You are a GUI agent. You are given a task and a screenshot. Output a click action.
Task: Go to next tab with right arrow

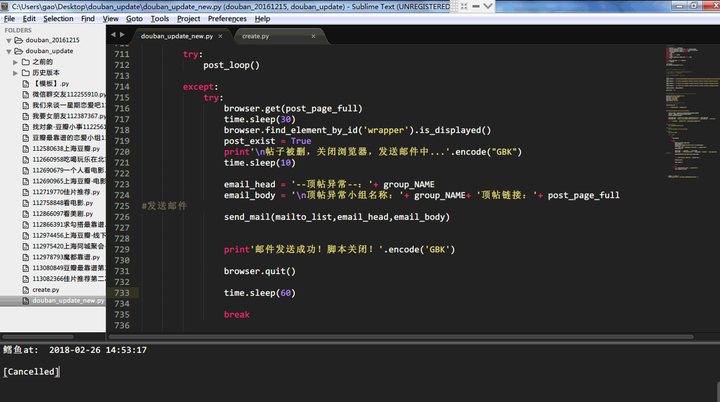click(x=122, y=34)
